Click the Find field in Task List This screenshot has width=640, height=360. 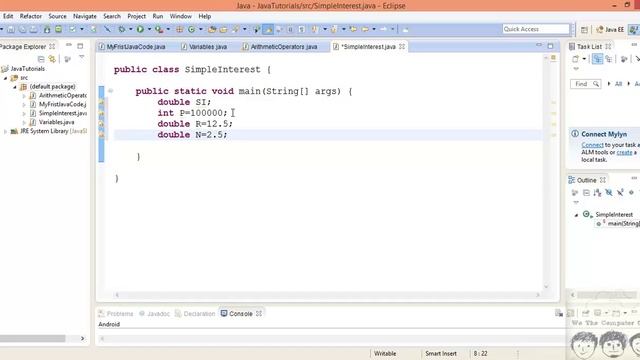tap(585, 84)
